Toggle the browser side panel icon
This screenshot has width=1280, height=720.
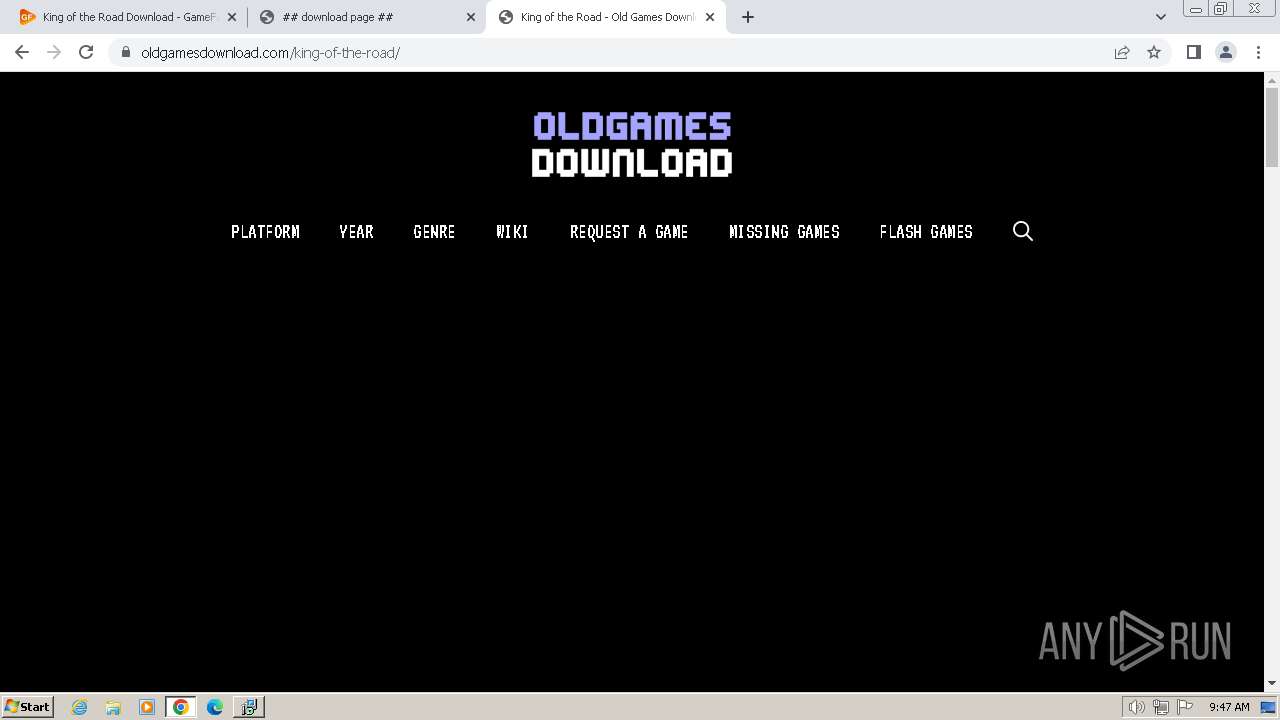1193,52
